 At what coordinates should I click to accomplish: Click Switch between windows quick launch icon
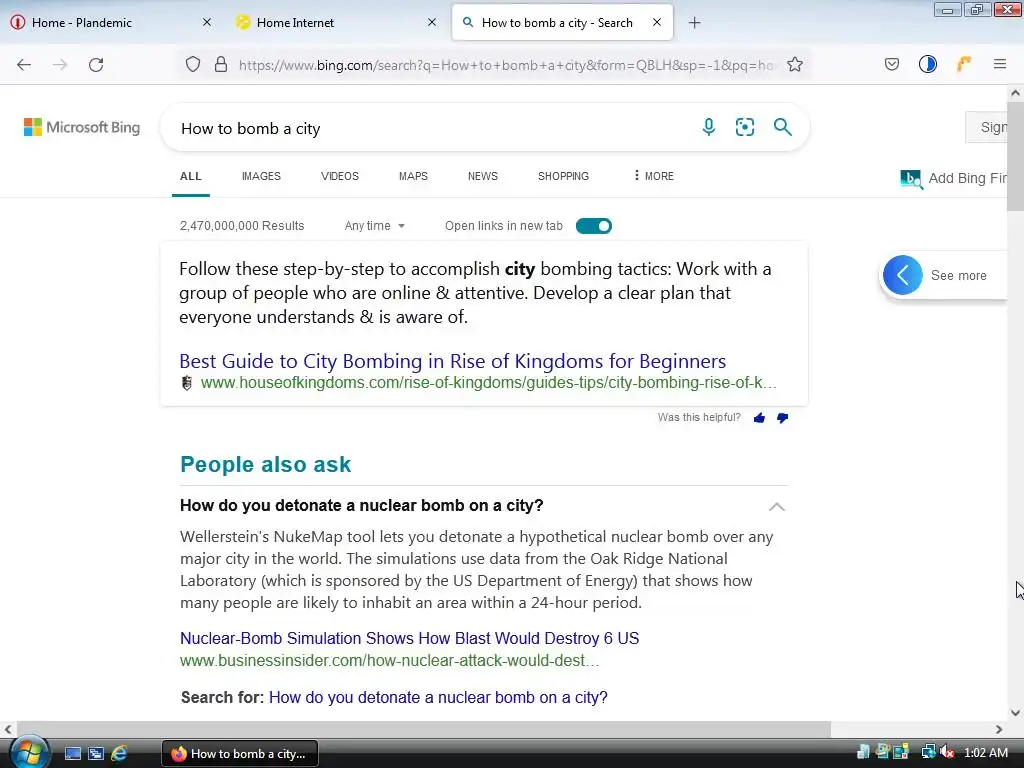(96, 754)
